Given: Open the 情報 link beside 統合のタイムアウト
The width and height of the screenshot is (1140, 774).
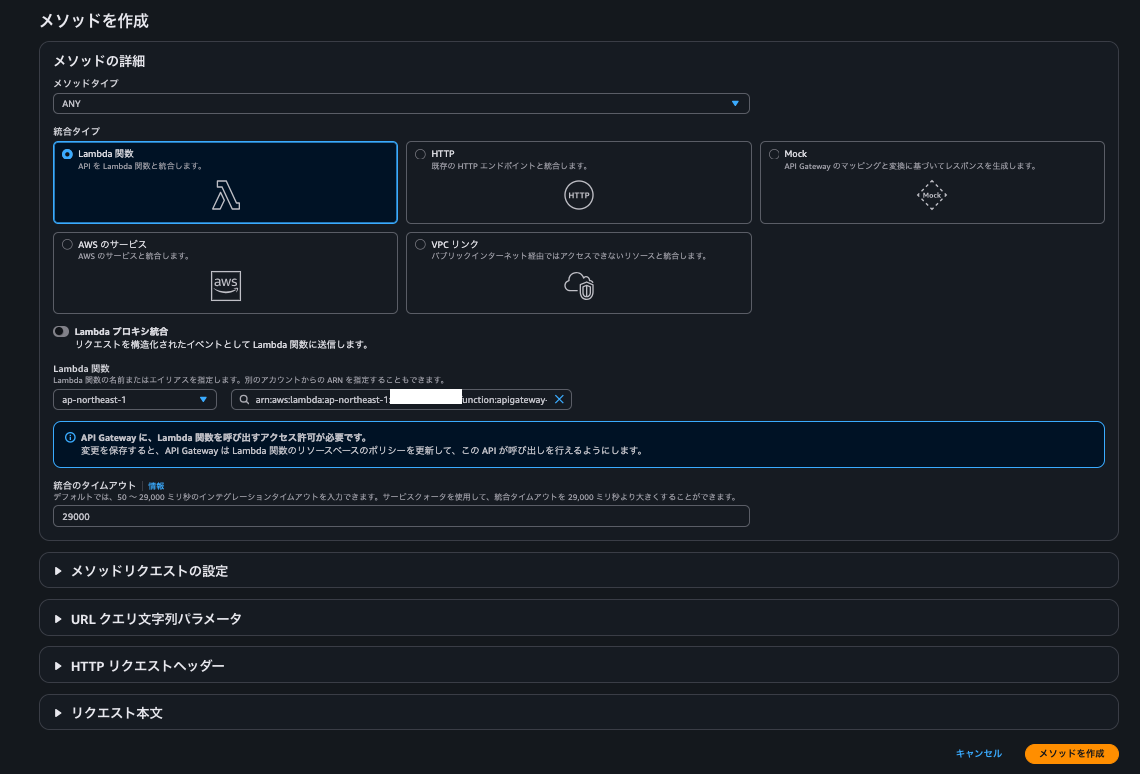Looking at the screenshot, I should tap(156, 486).
